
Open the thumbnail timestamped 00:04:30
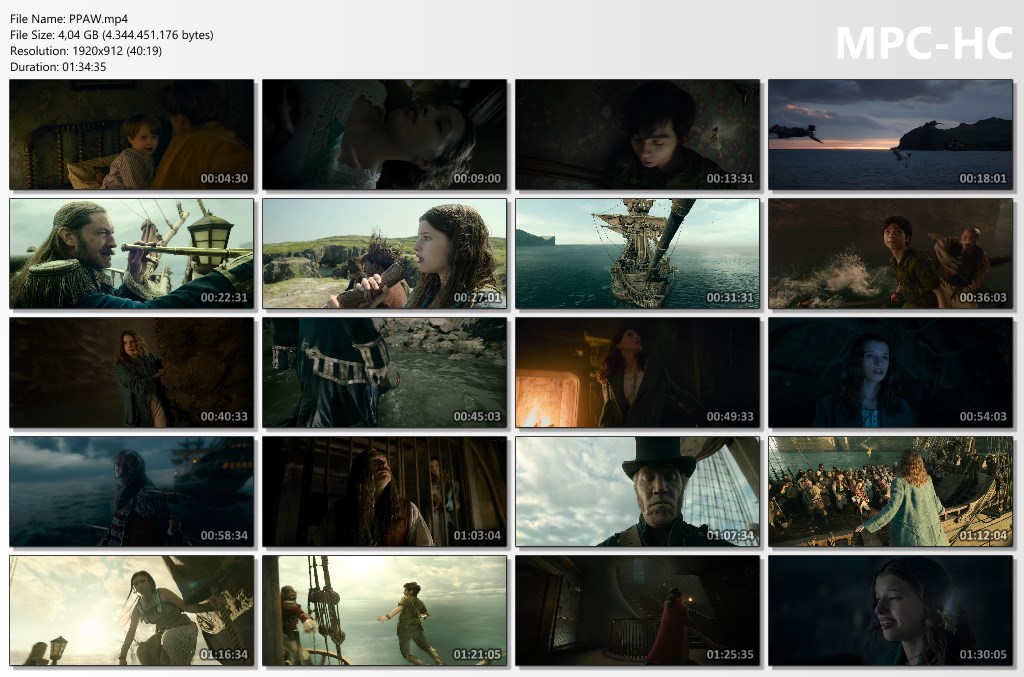[x=131, y=135]
